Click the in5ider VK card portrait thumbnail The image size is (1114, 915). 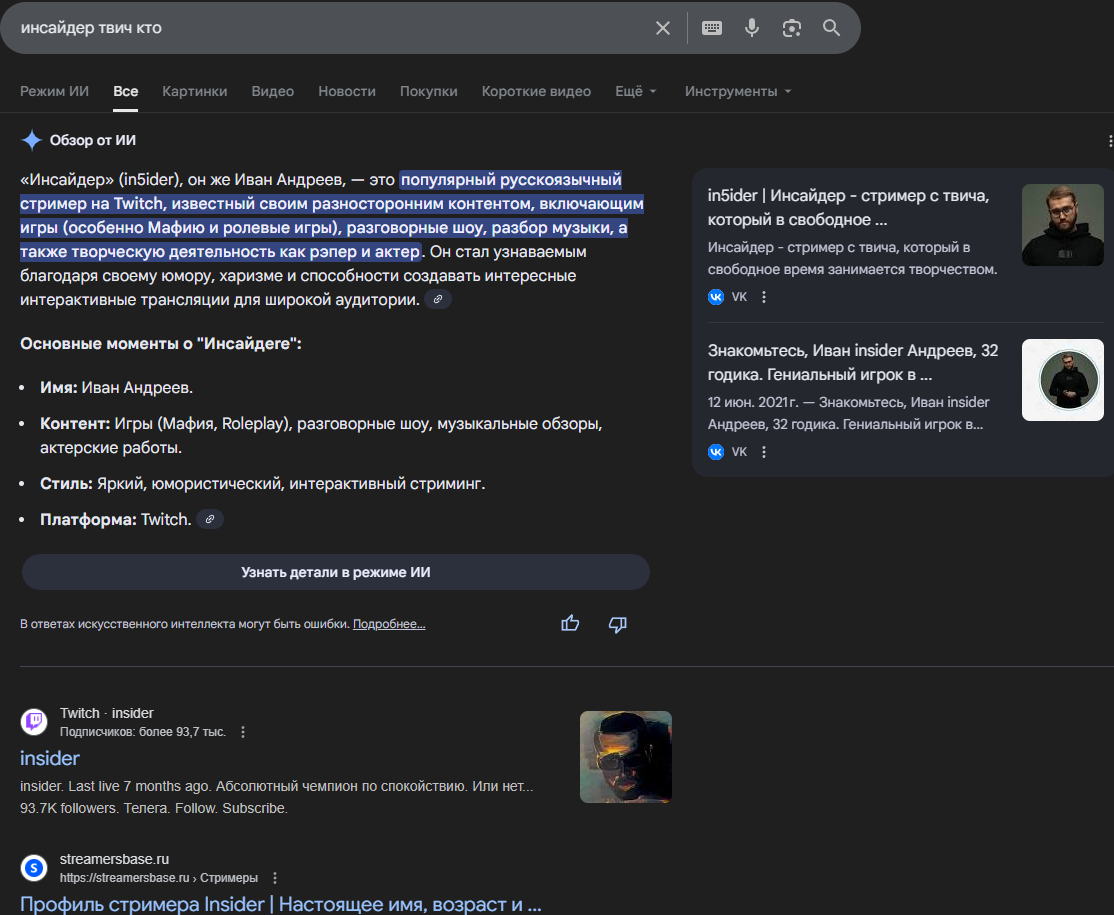(1062, 225)
